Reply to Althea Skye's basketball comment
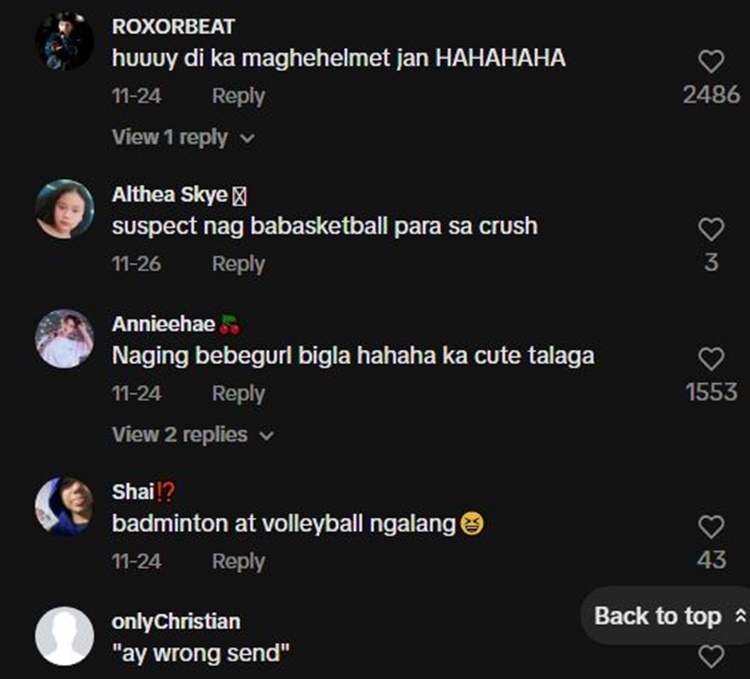This screenshot has height=679, width=750. tap(238, 264)
